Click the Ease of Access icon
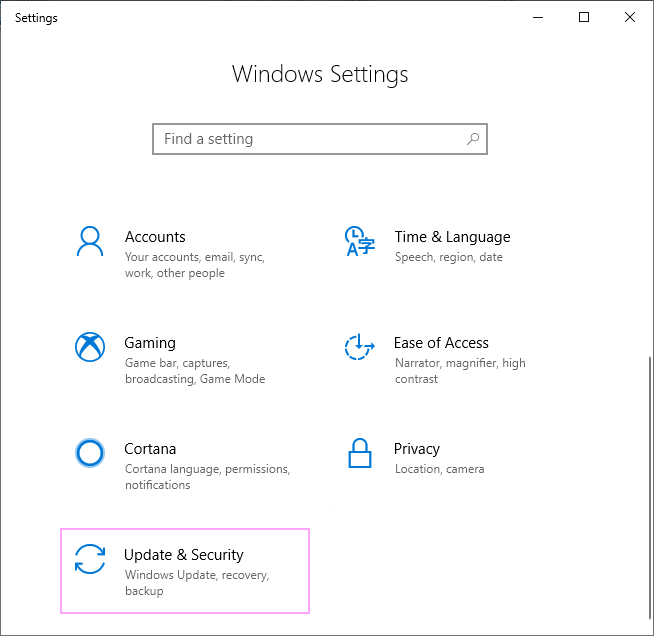654x636 pixels. (x=360, y=347)
